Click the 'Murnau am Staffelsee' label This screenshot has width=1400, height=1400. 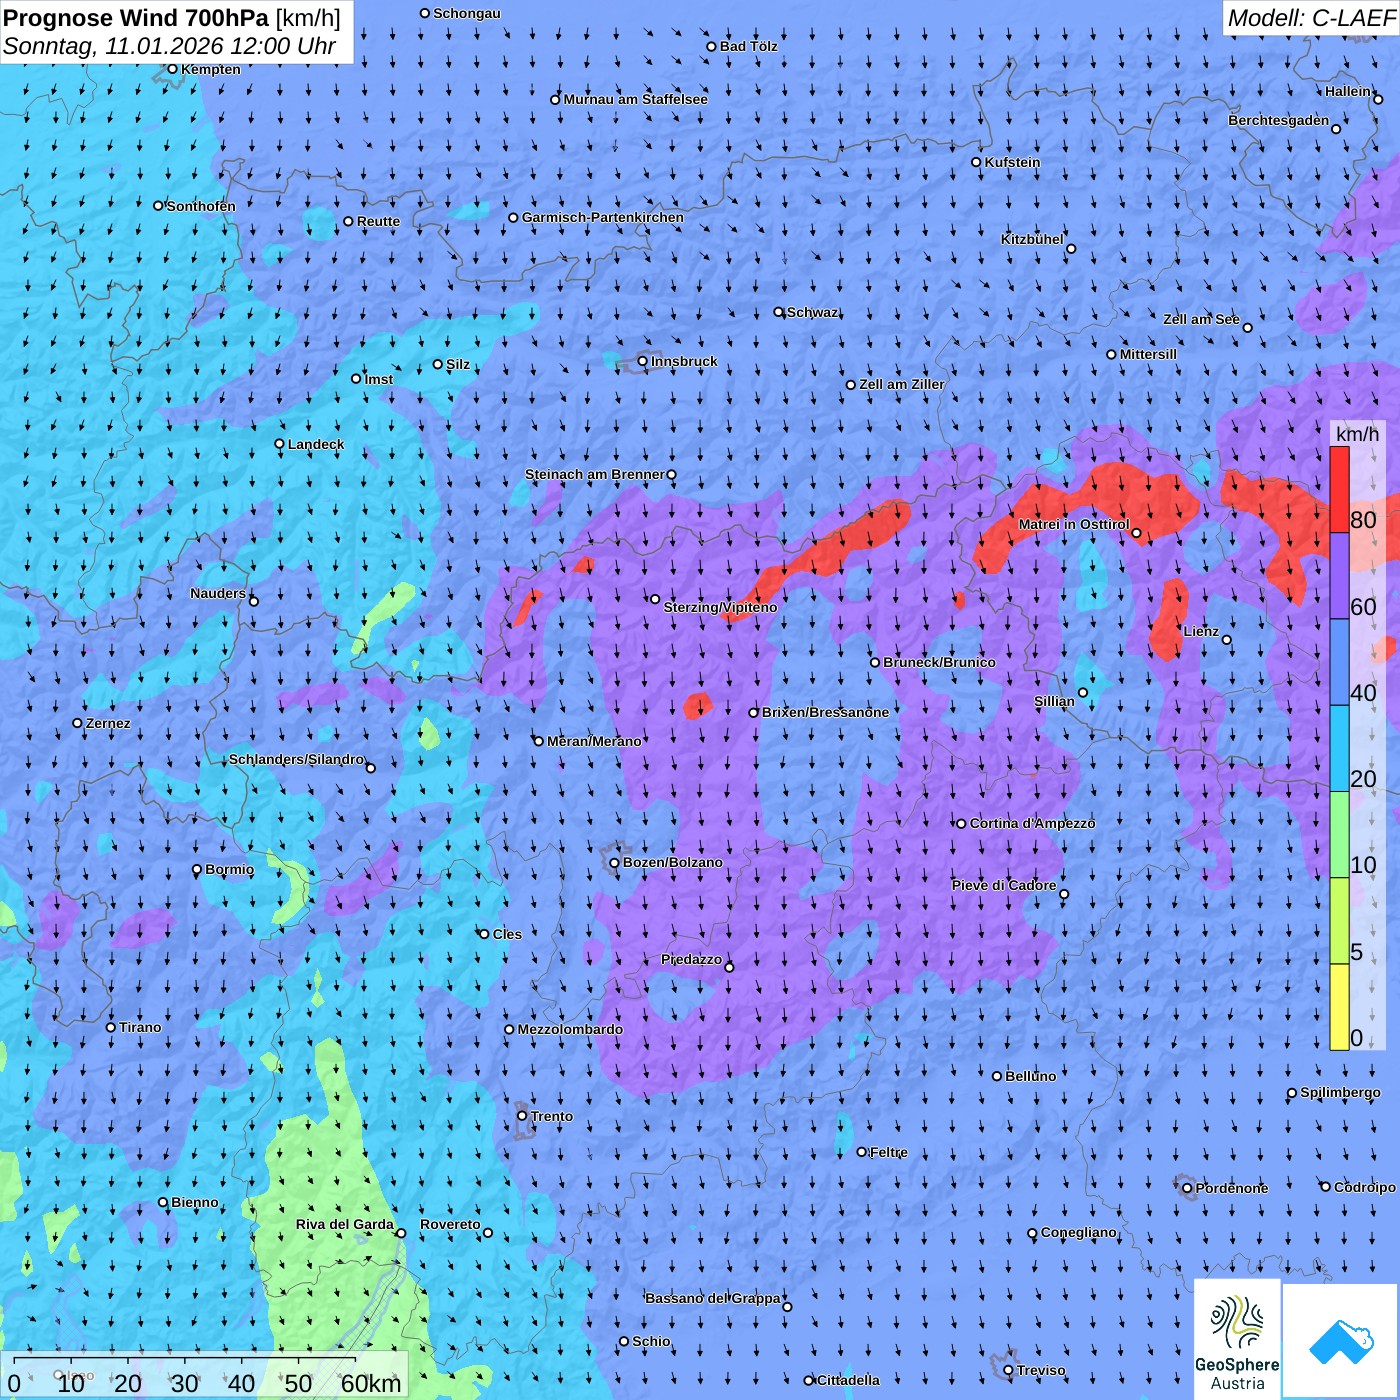pyautogui.click(x=636, y=99)
